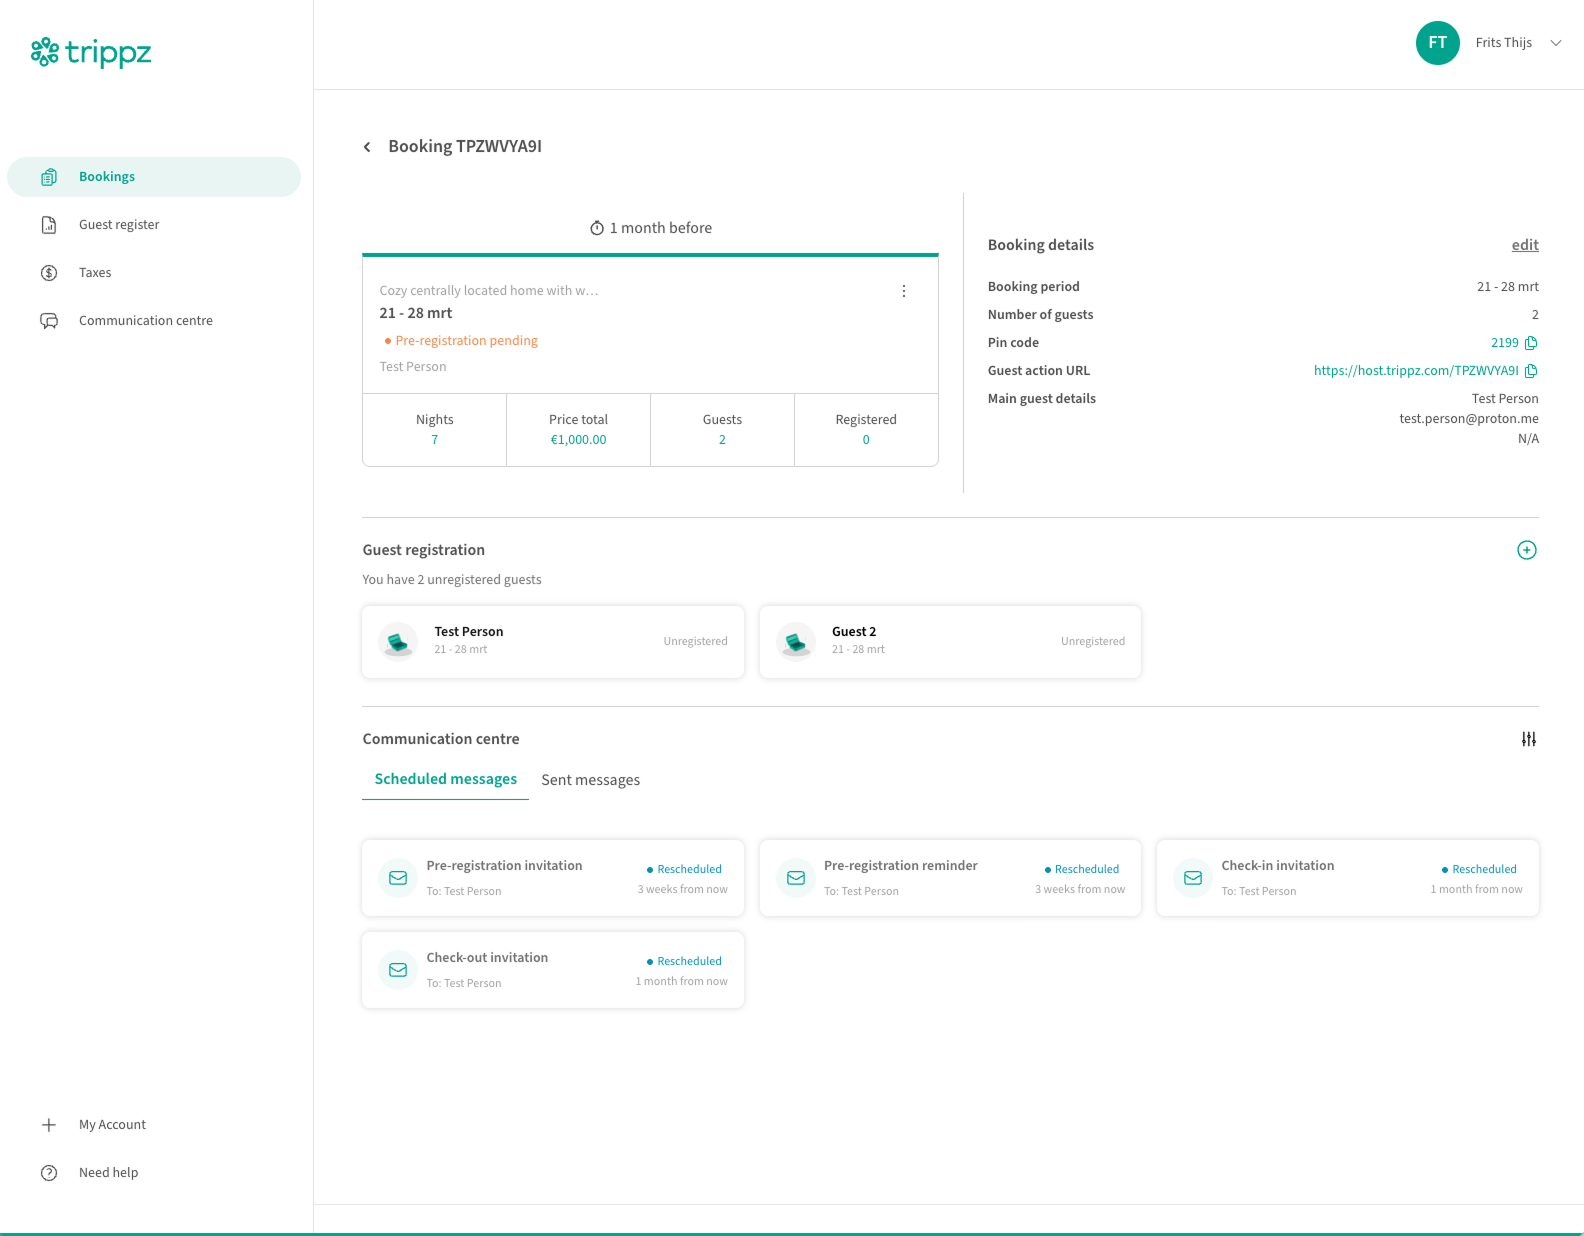Open the three-dot menu on booking card
The image size is (1584, 1236).
pos(903,291)
